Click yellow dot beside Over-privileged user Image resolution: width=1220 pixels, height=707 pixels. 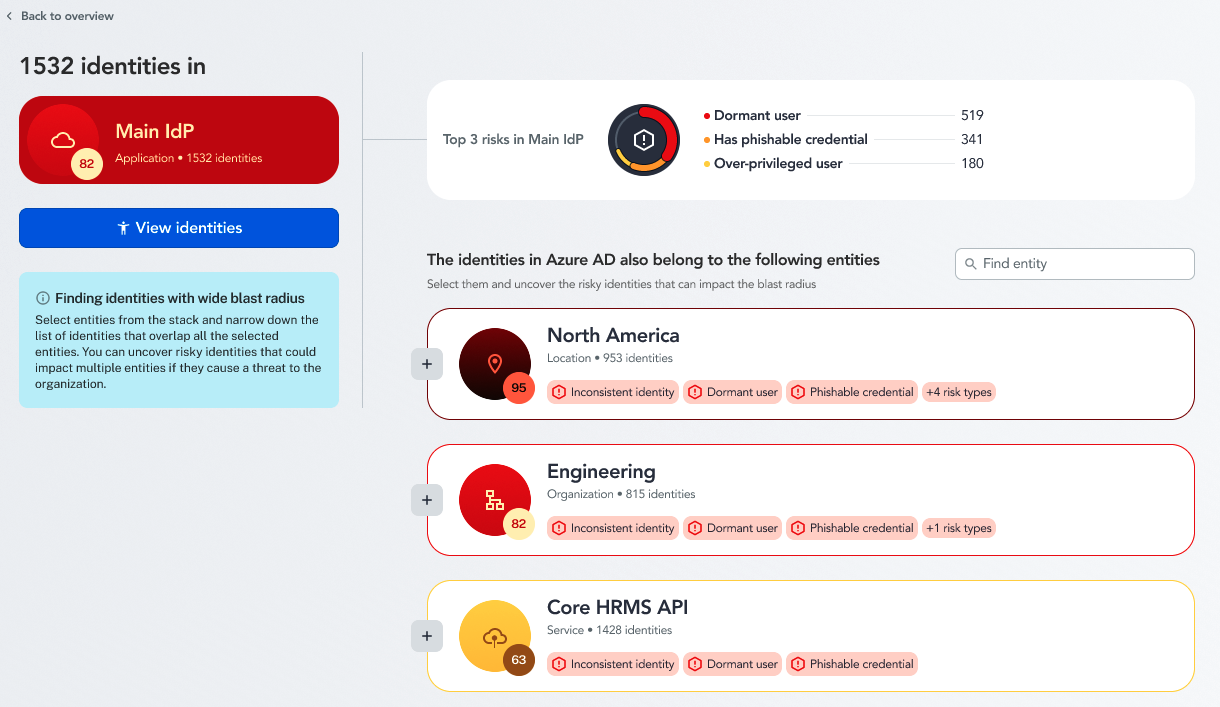[707, 164]
